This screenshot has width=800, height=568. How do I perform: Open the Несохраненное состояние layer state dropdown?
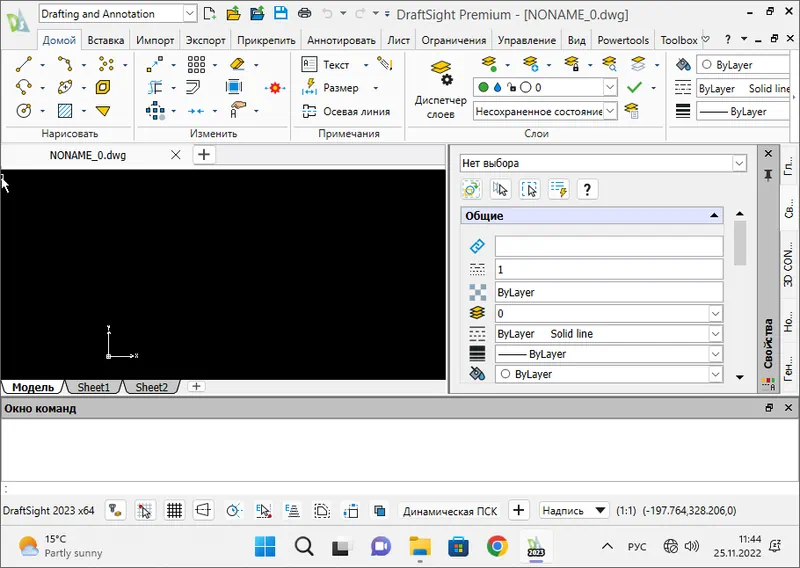click(610, 111)
